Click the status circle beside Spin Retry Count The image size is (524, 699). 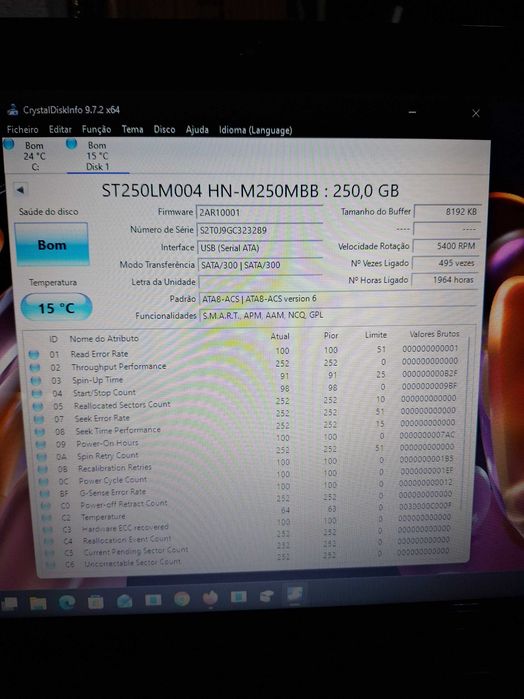click(x=41, y=457)
